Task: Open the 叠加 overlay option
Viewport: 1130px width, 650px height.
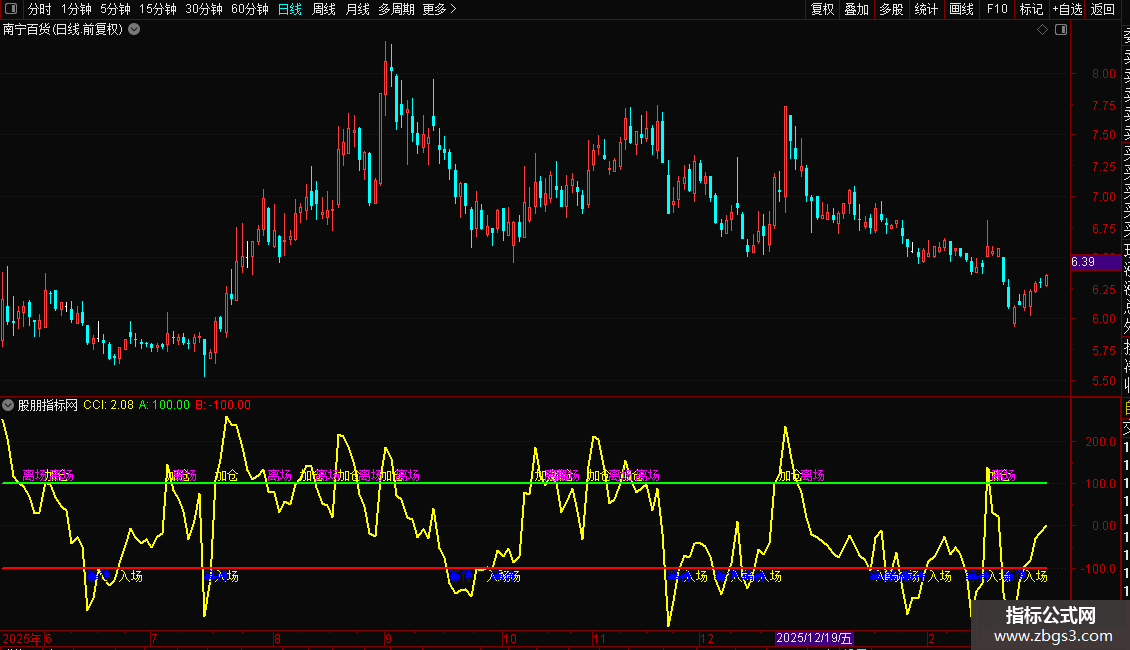Action: tap(856, 9)
